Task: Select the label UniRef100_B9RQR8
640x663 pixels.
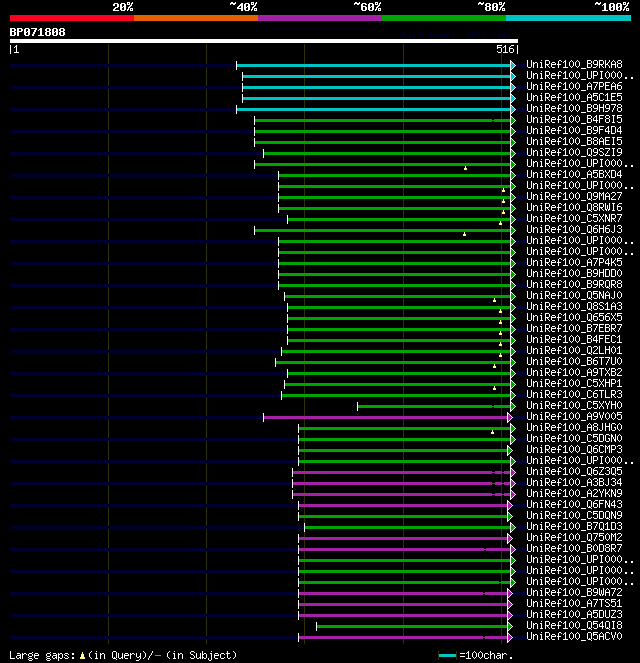Action: point(574,284)
